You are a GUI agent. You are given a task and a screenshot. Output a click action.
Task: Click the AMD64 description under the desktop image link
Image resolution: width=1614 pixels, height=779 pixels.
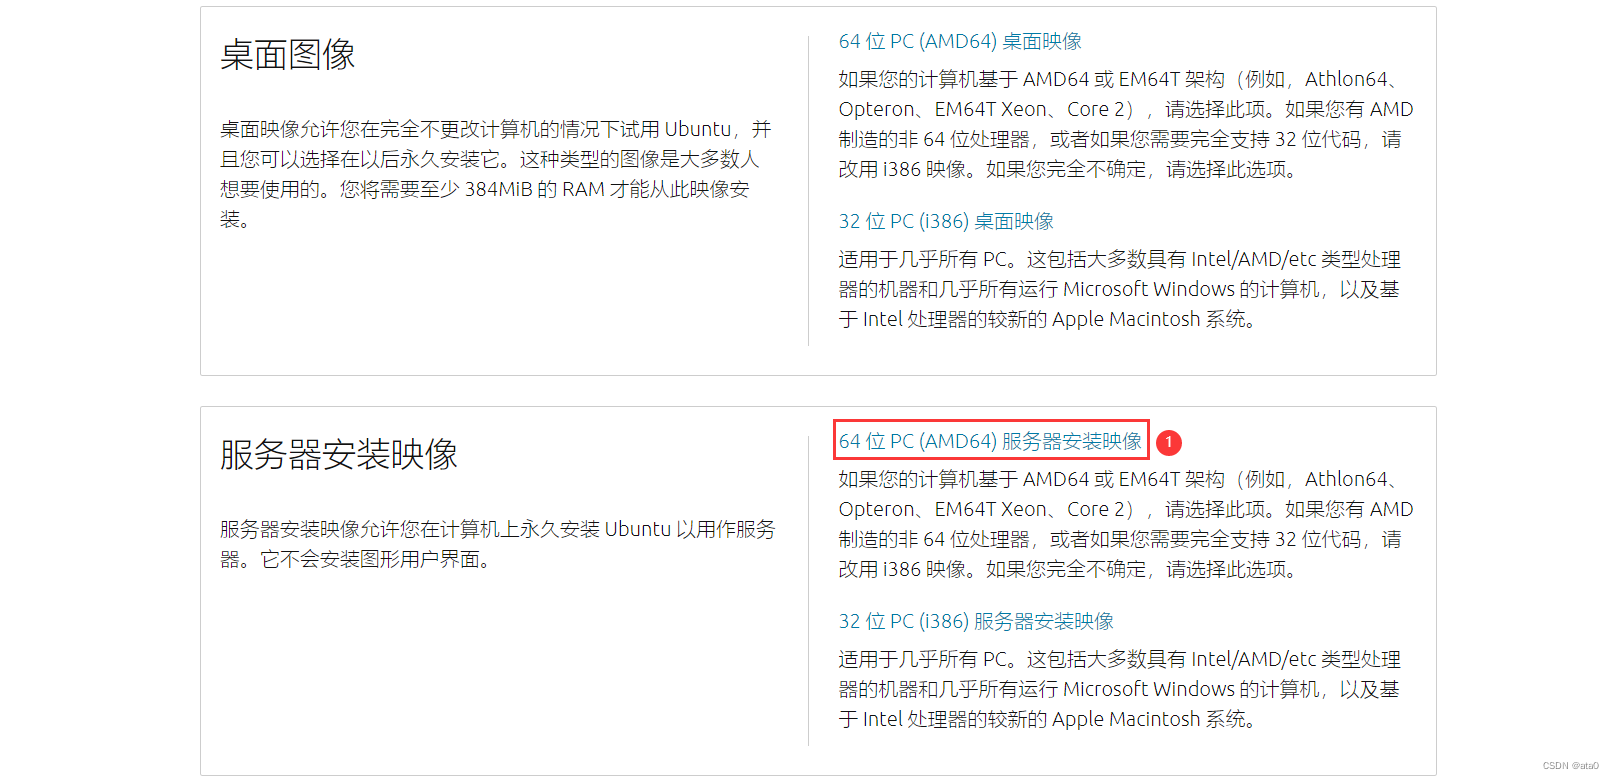tap(1126, 124)
